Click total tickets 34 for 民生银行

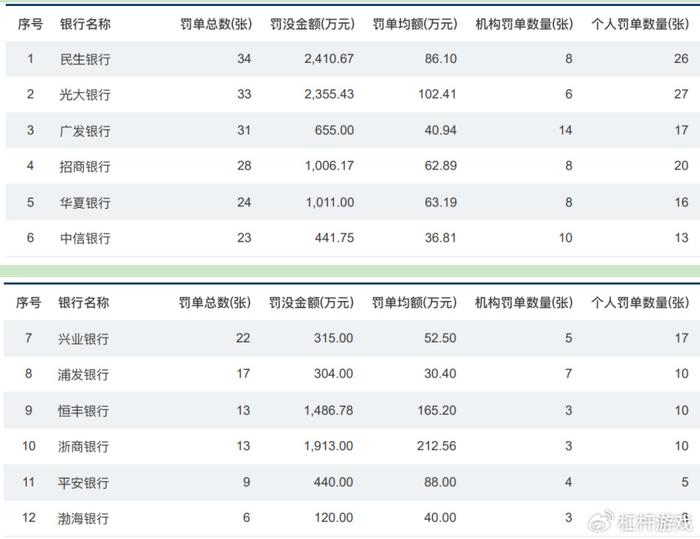coord(244,58)
